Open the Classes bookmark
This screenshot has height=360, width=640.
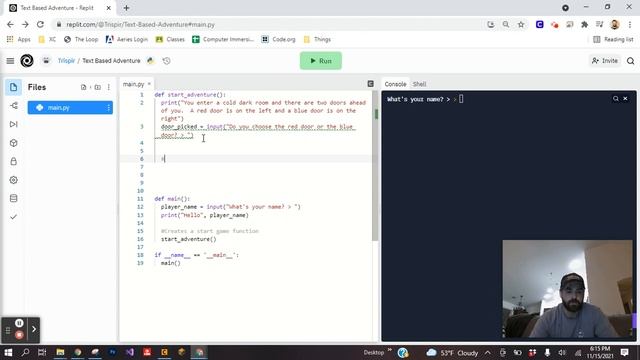170,40
